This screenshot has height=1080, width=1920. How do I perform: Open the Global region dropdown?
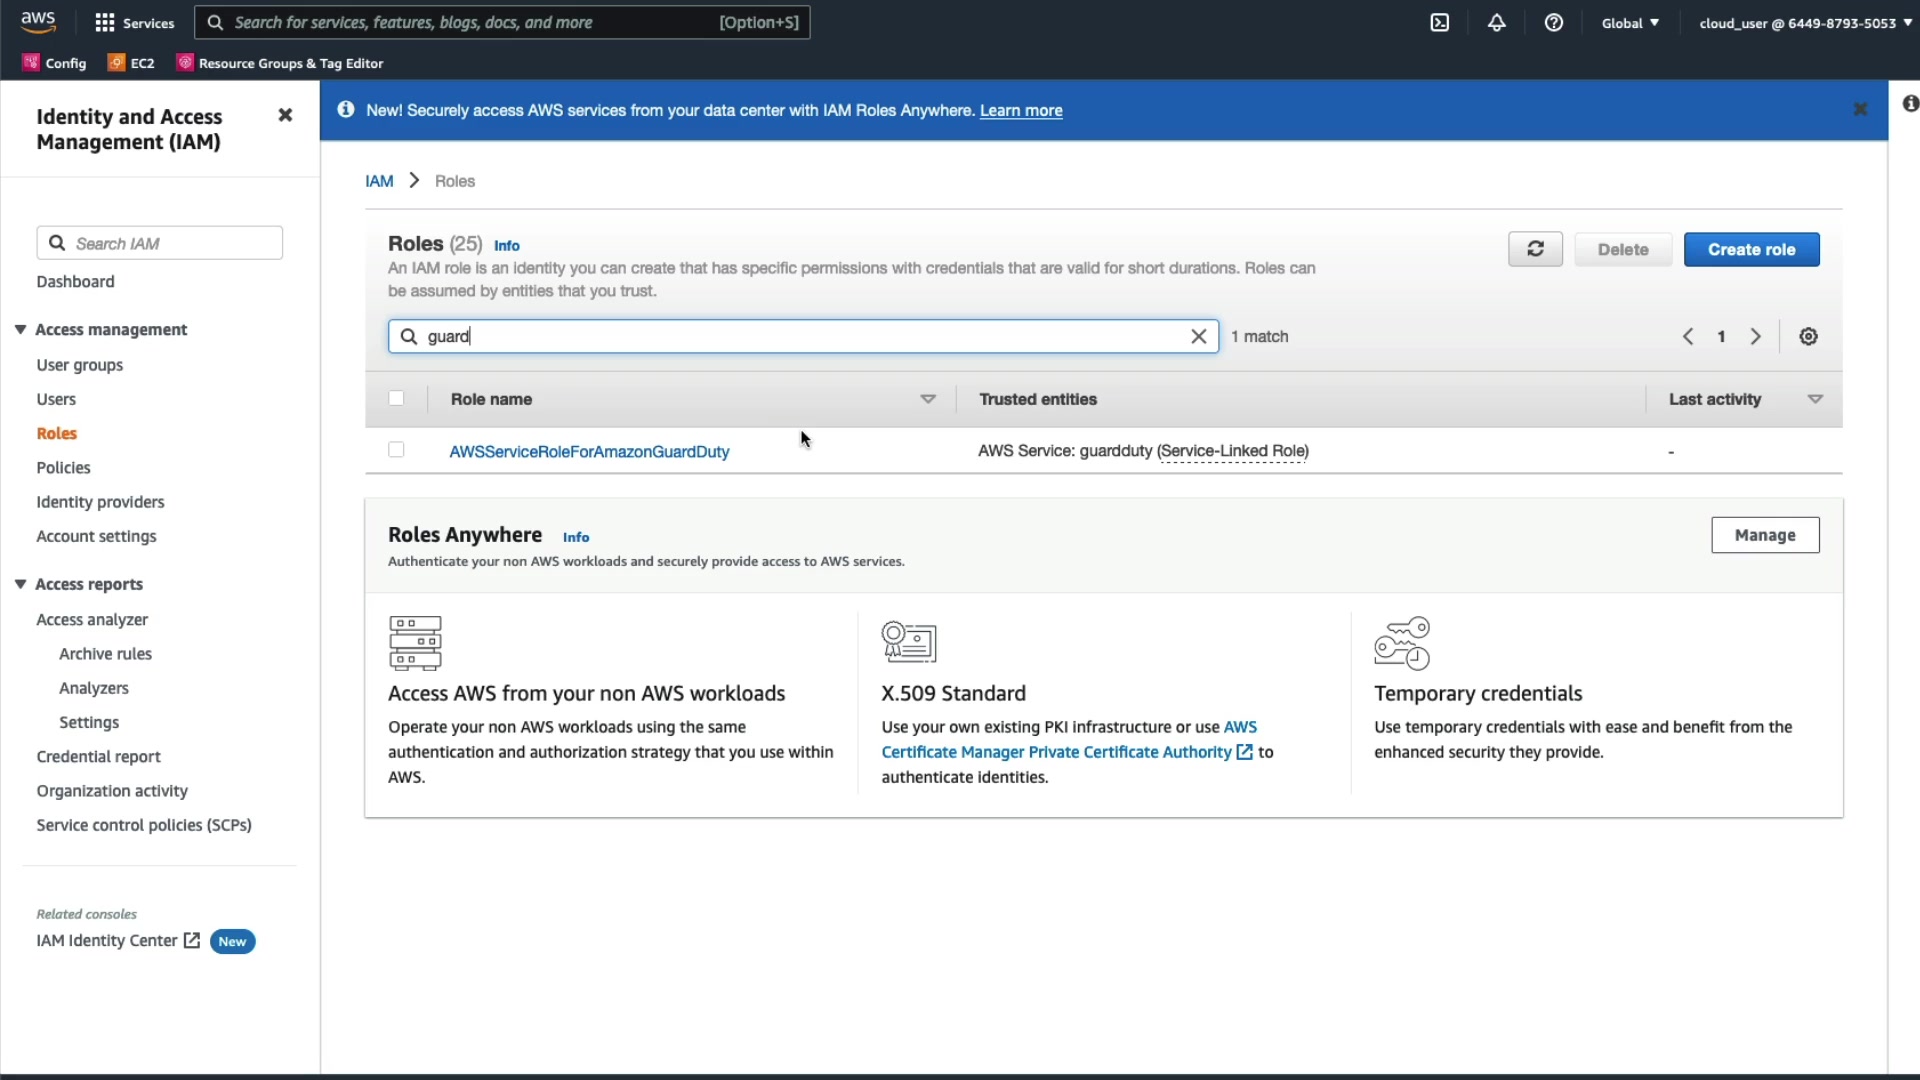click(1630, 23)
